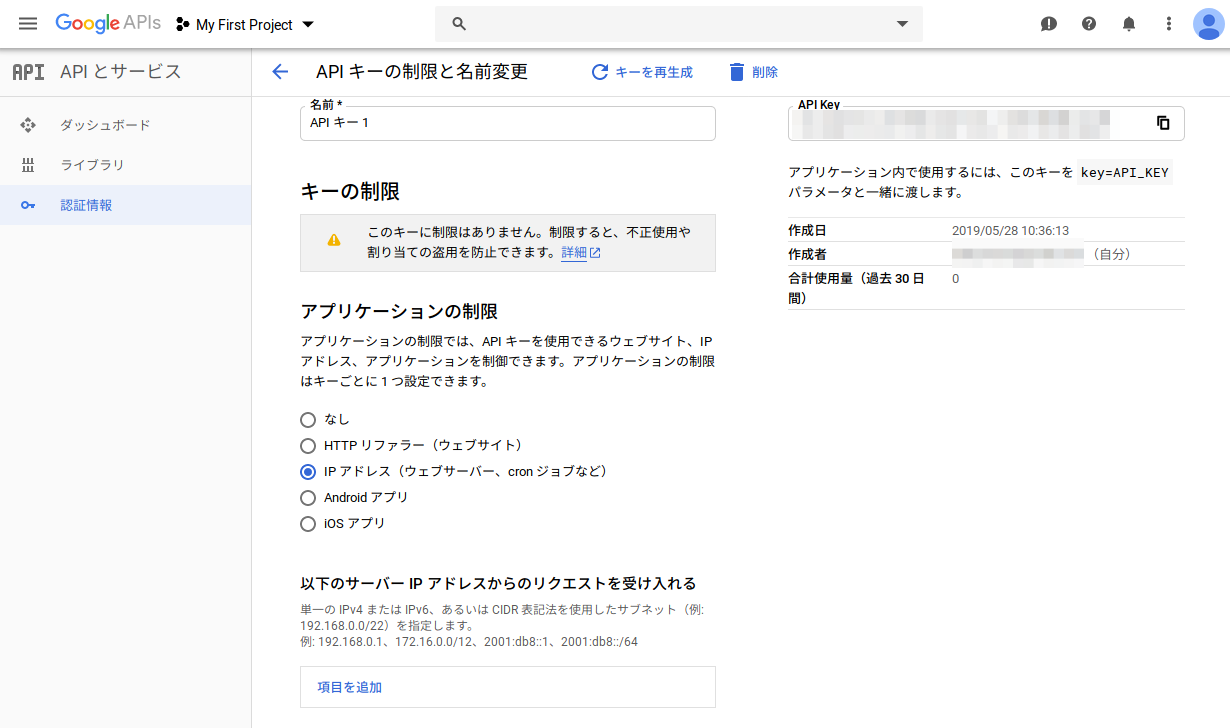1230x728 pixels.
Task: Open the notifications bell
Action: (1129, 24)
